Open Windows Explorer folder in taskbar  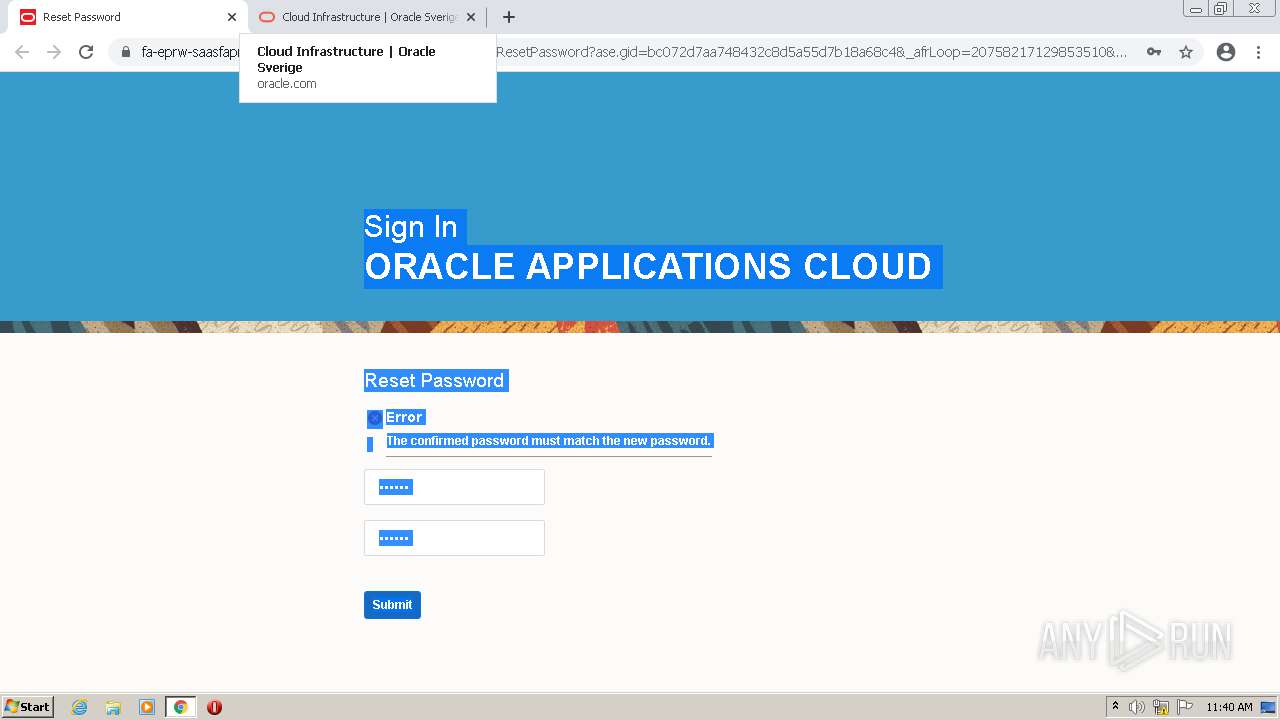[x=113, y=707]
